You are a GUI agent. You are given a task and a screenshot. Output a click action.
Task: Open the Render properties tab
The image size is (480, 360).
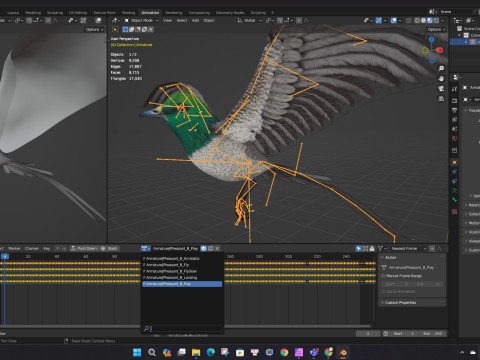(x=454, y=100)
